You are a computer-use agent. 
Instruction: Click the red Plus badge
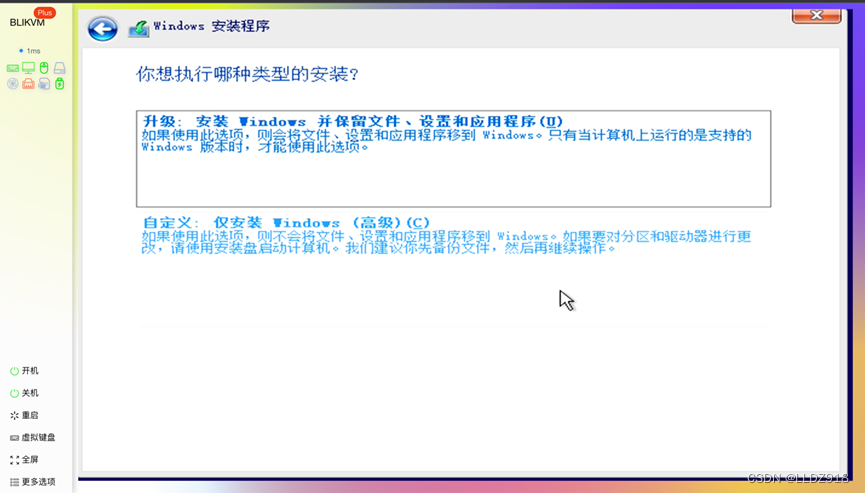pyautogui.click(x=45, y=12)
